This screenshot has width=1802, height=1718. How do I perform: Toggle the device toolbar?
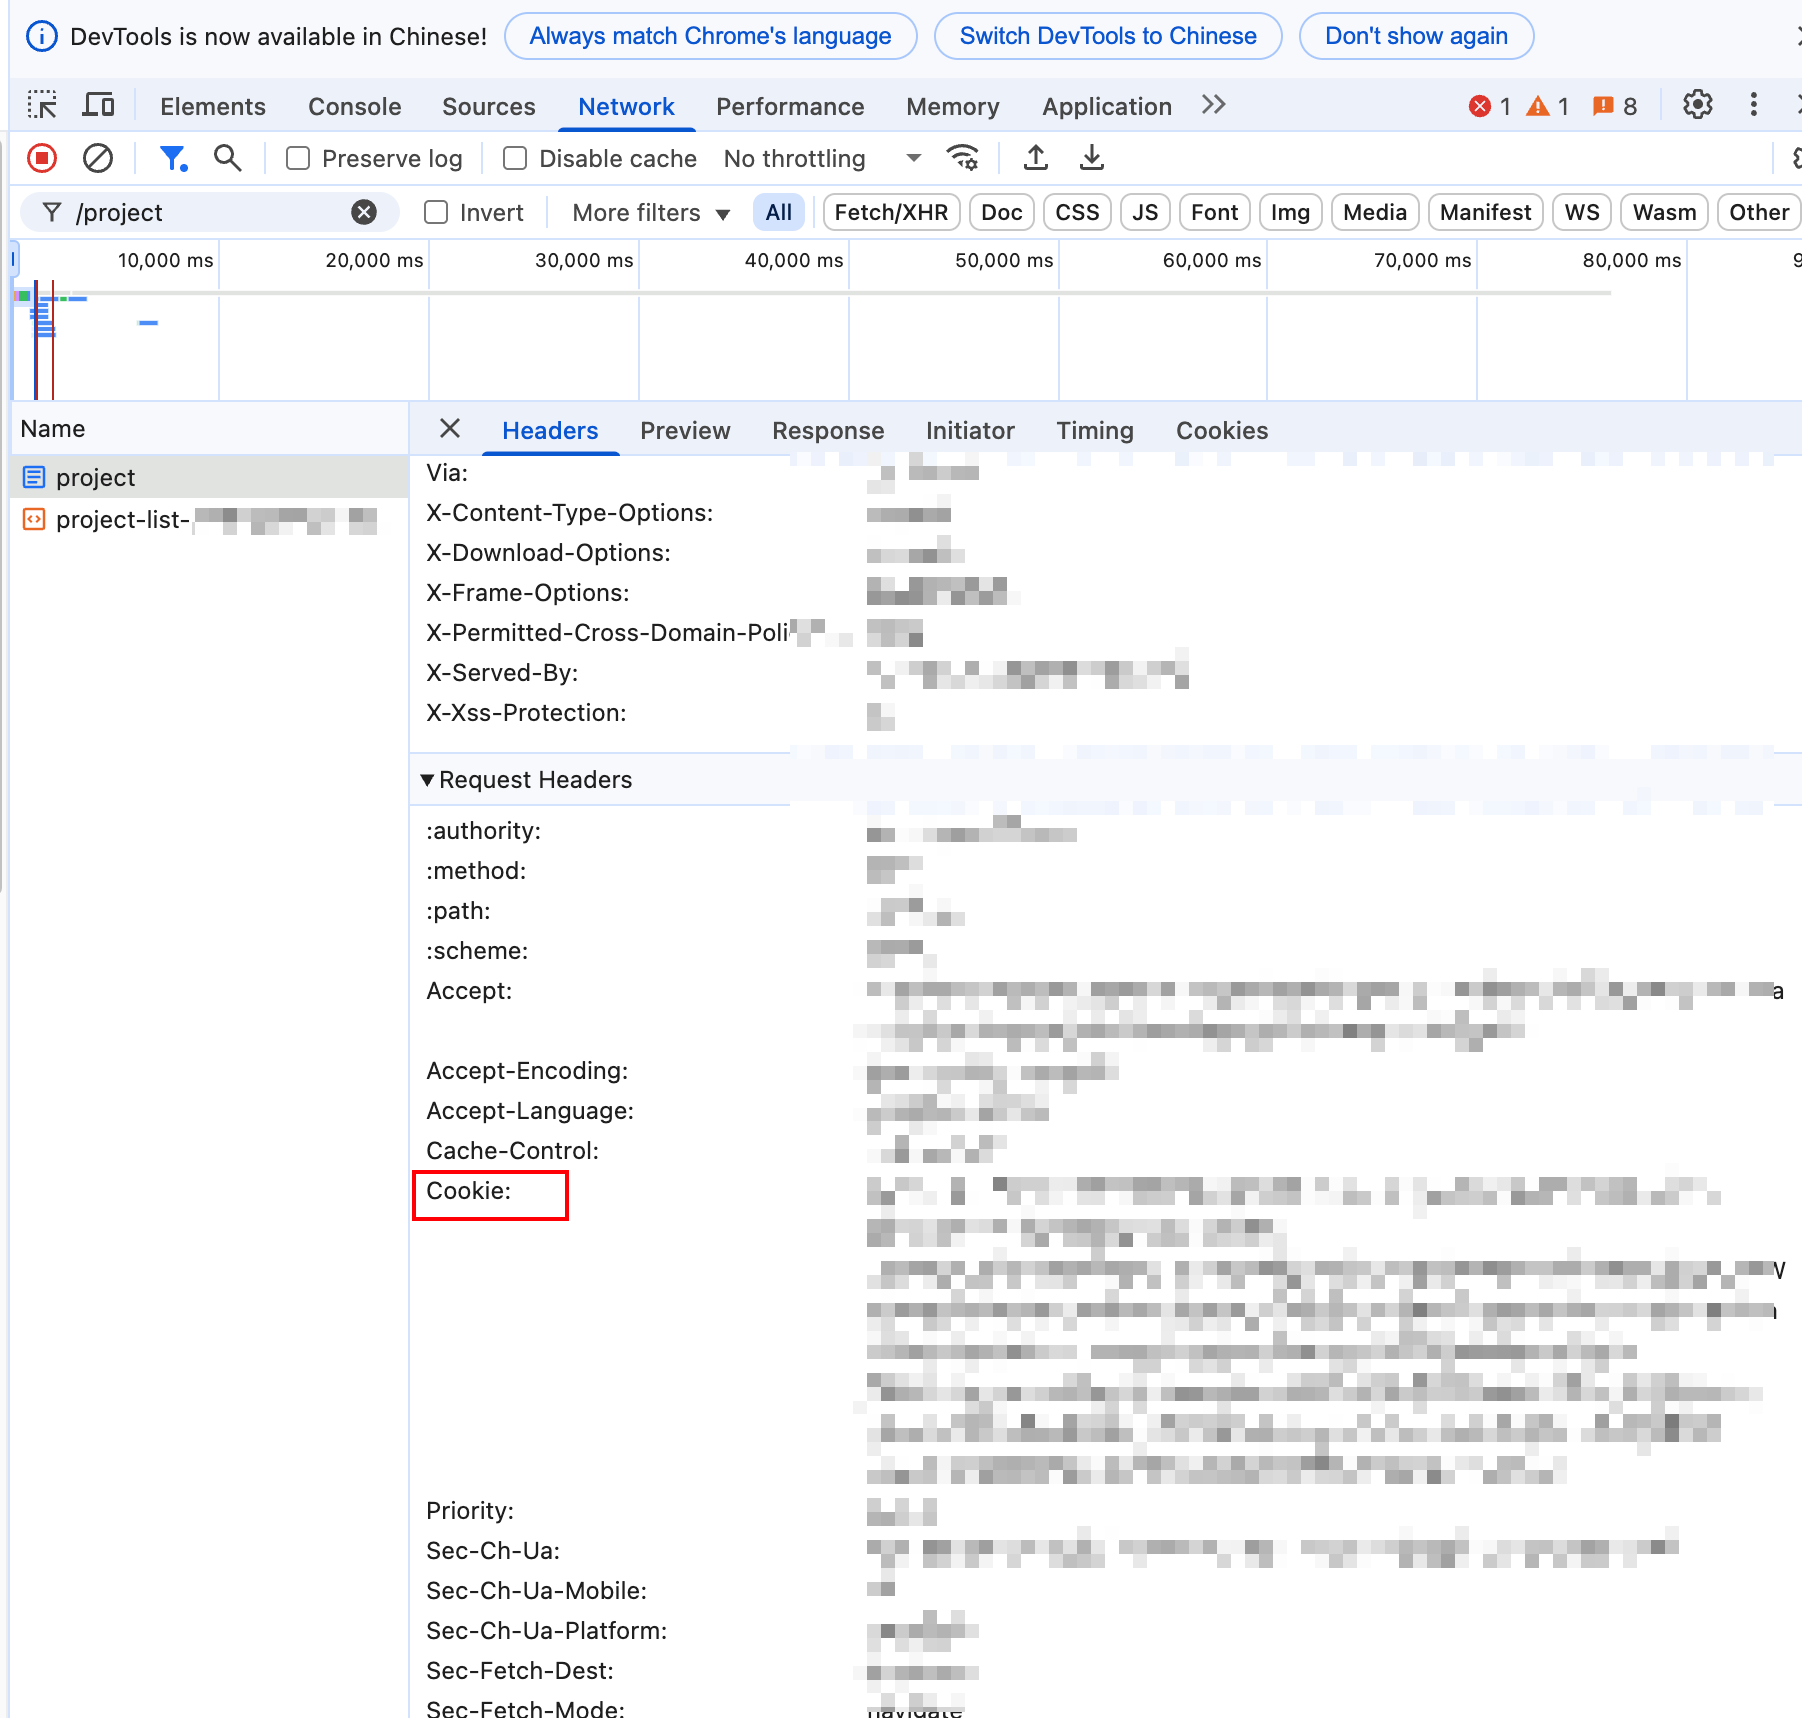tap(97, 104)
